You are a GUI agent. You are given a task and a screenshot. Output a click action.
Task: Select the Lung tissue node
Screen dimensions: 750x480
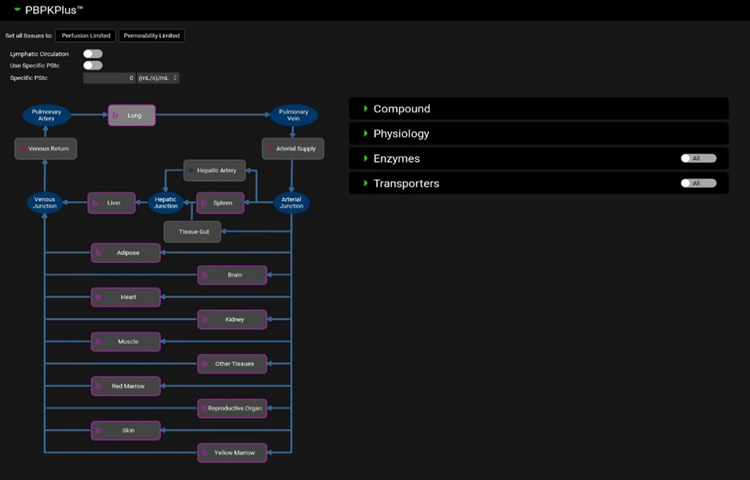pos(132,116)
